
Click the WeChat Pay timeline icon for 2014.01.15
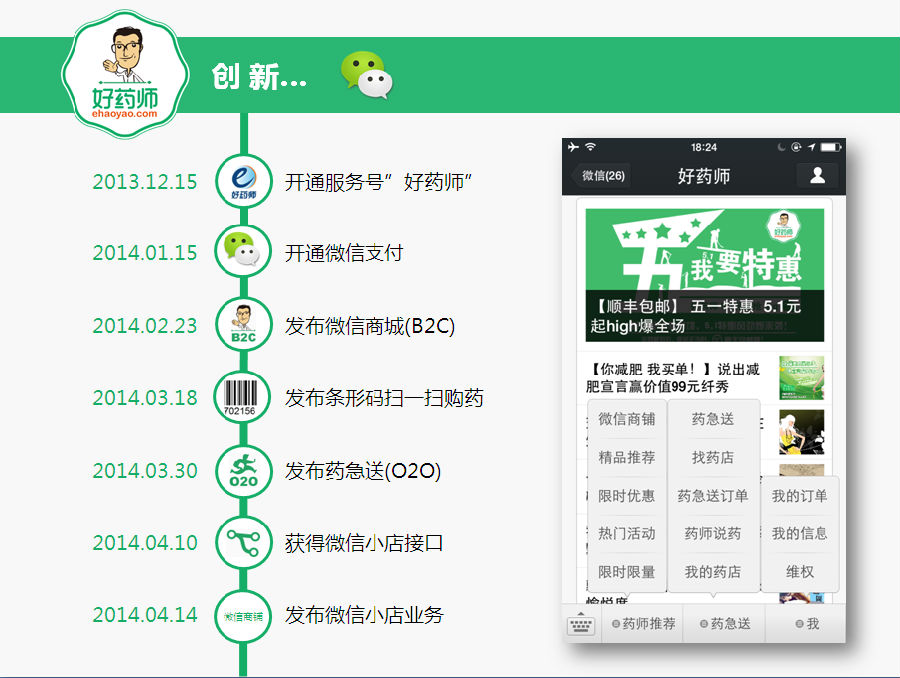(x=243, y=252)
